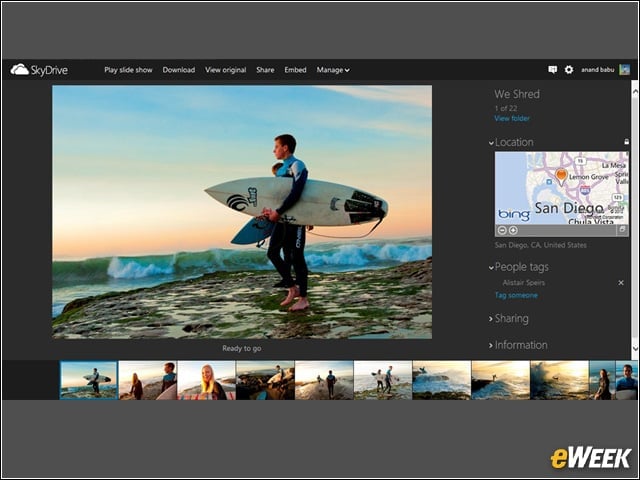Click the lock icon beside Location
This screenshot has width=640, height=480.
click(627, 142)
